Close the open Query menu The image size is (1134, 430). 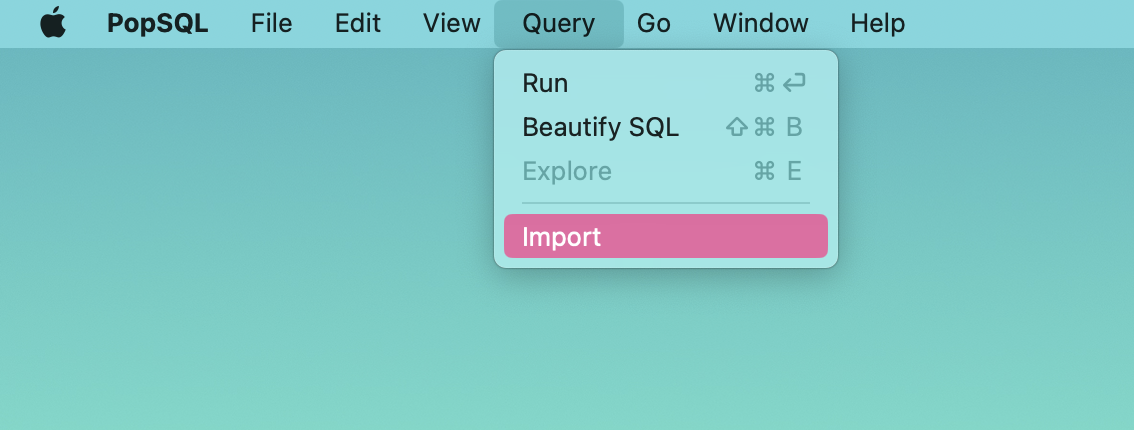coord(558,24)
